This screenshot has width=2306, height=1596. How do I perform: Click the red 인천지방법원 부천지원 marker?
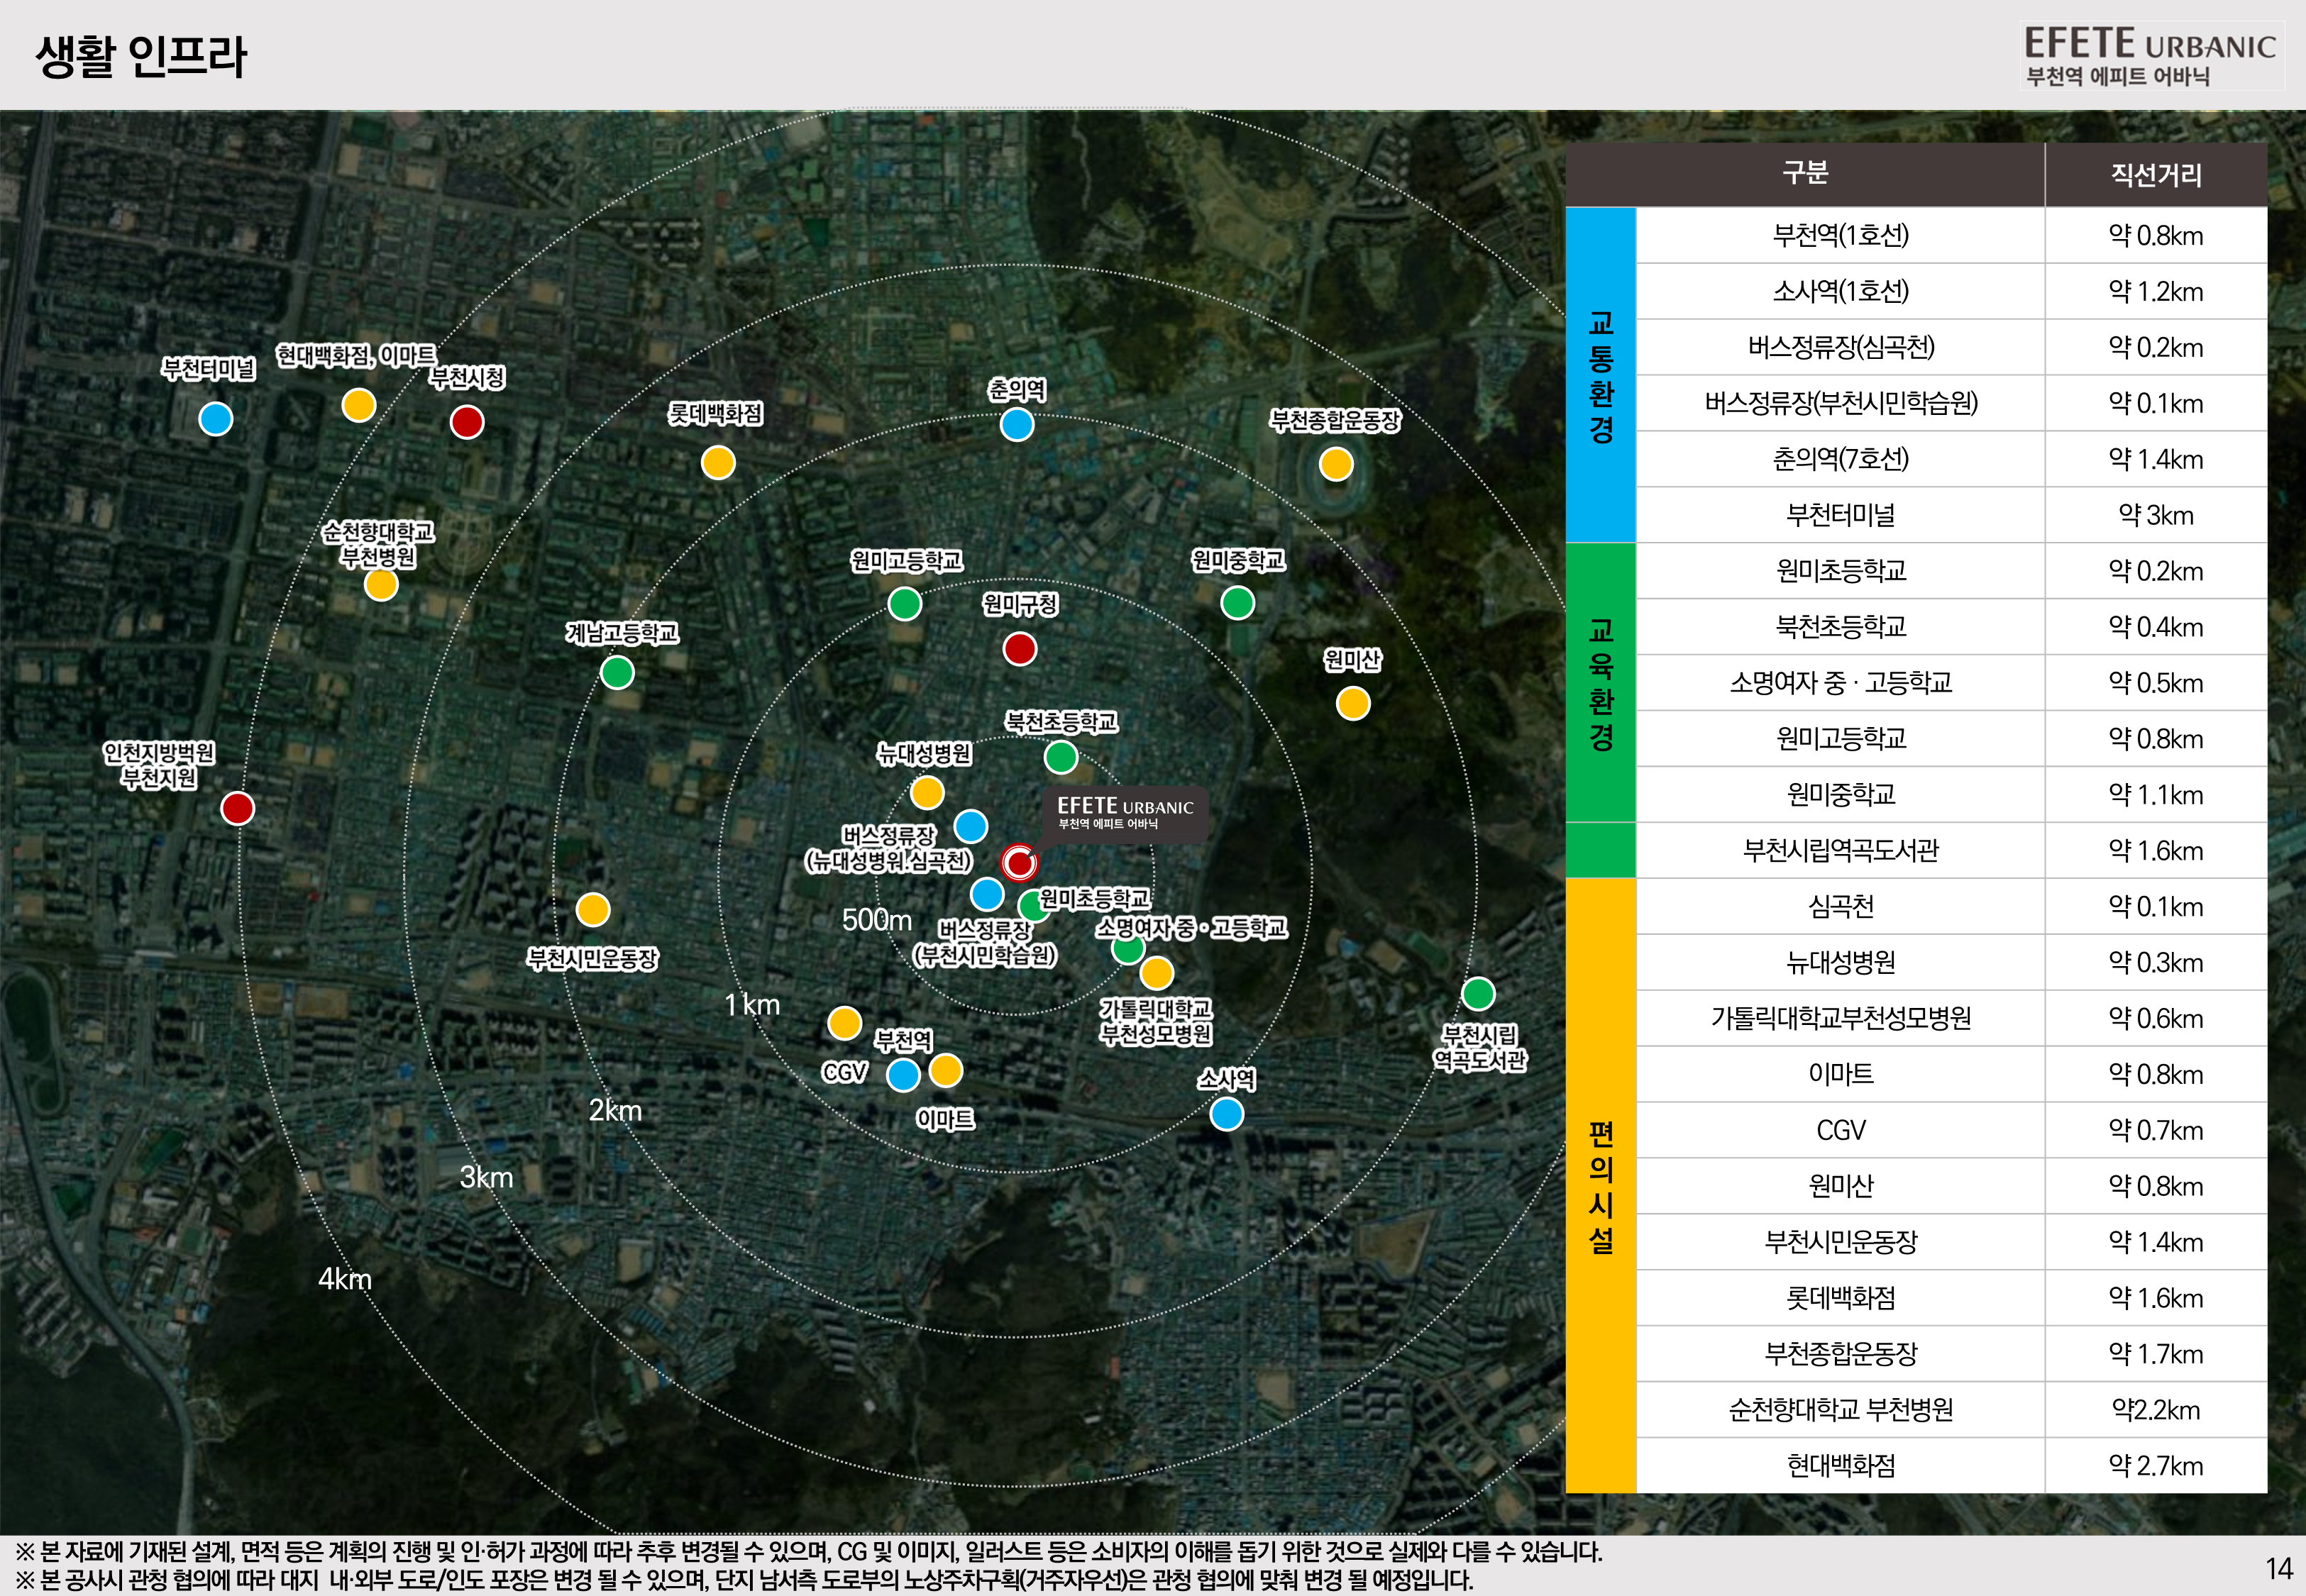238,807
